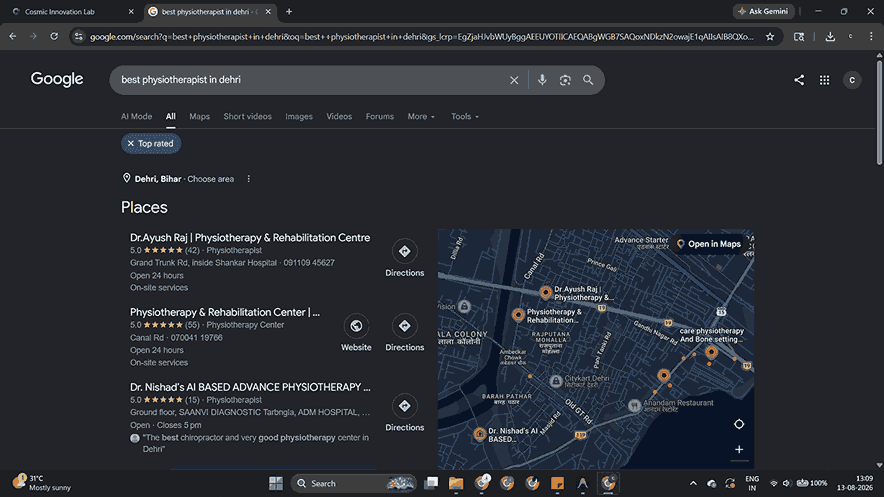Expand the More search filters dropdown
Screen dimensions: 884x497
(x=421, y=117)
